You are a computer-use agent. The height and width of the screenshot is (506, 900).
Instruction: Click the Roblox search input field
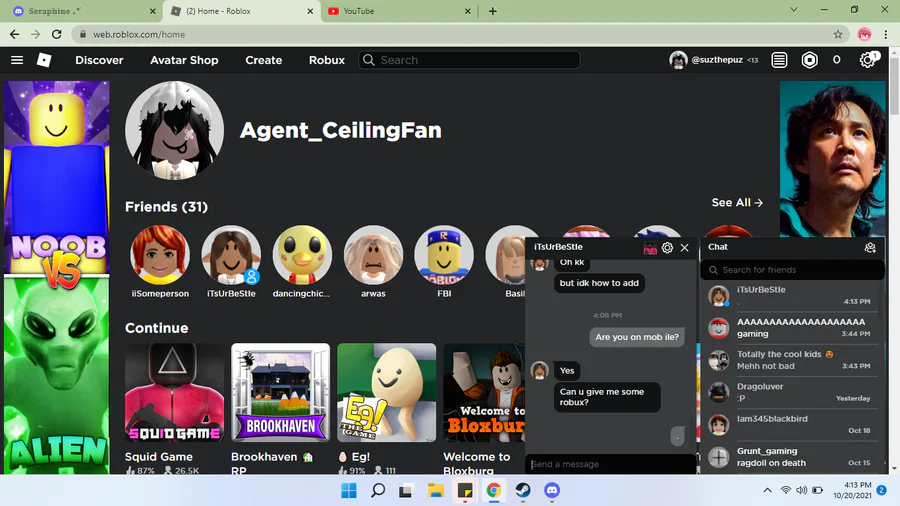[469, 60]
